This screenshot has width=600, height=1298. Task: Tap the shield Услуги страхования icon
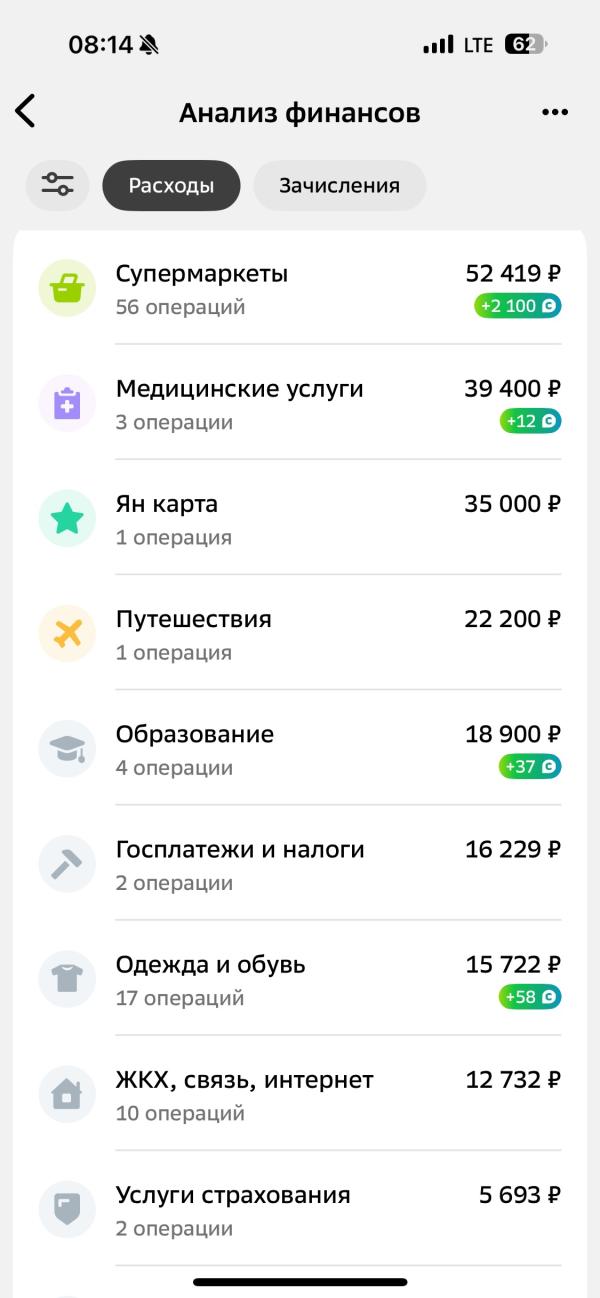click(x=67, y=1209)
